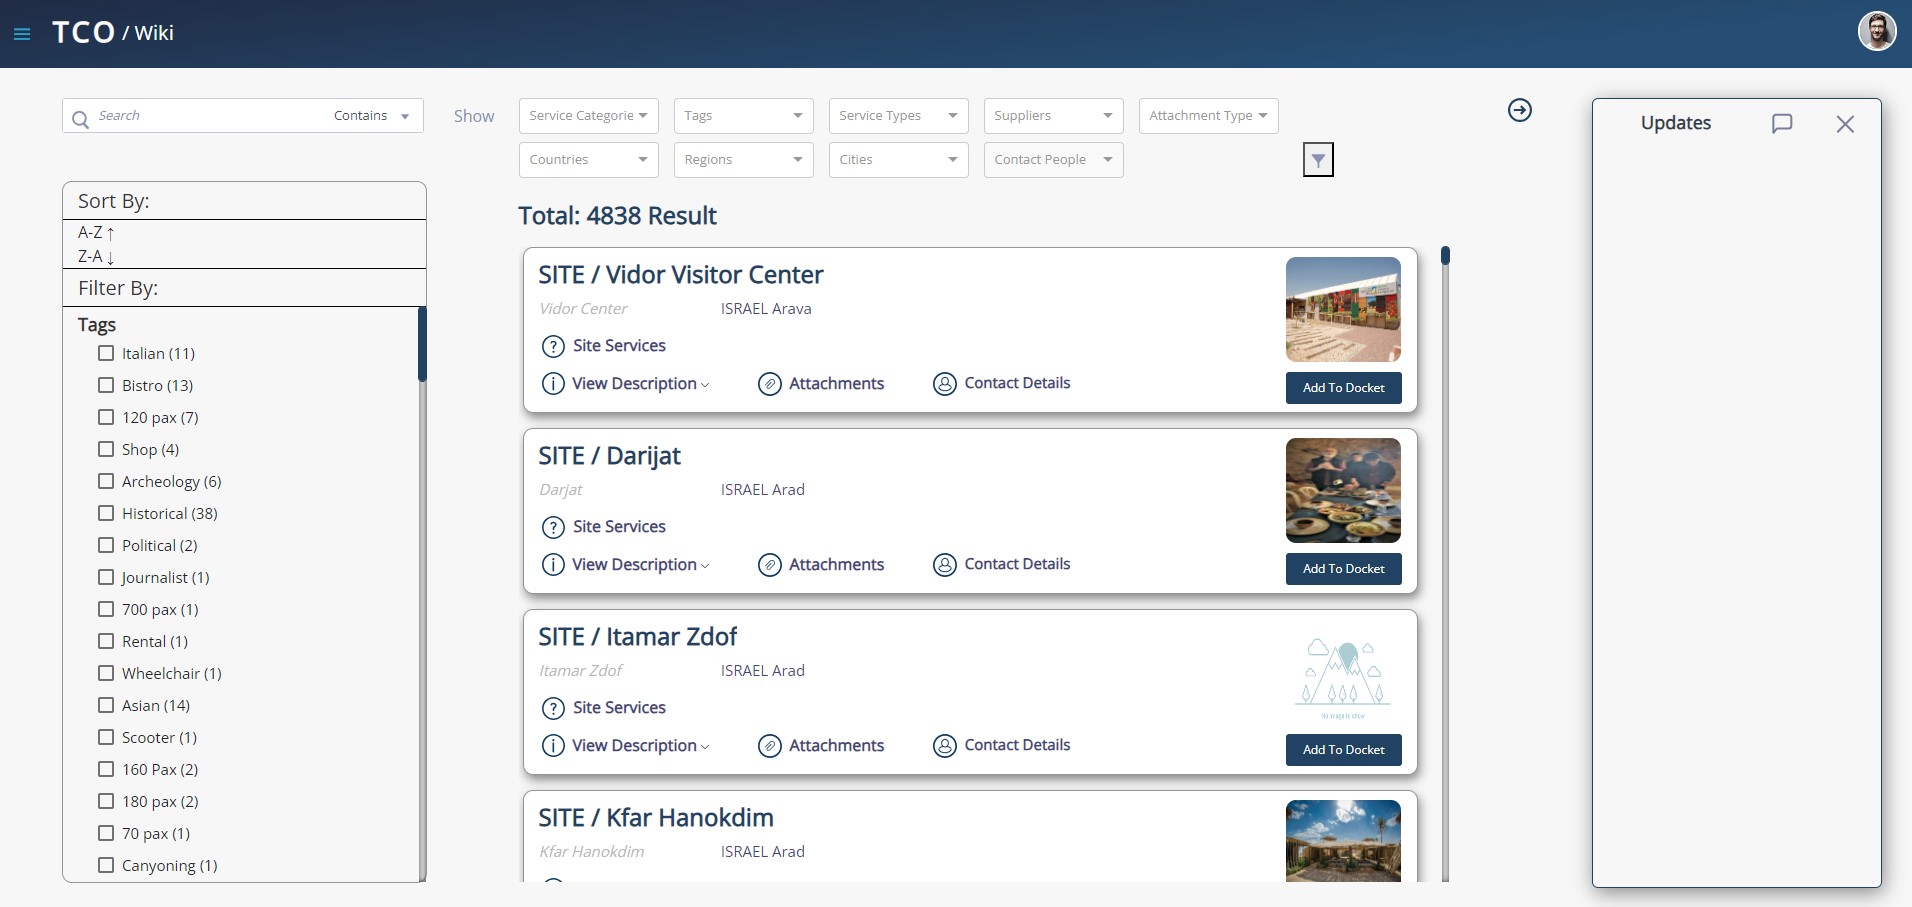The height and width of the screenshot is (907, 1912).
Task: Enable the Rental (1) tag filter
Action: pos(106,641)
